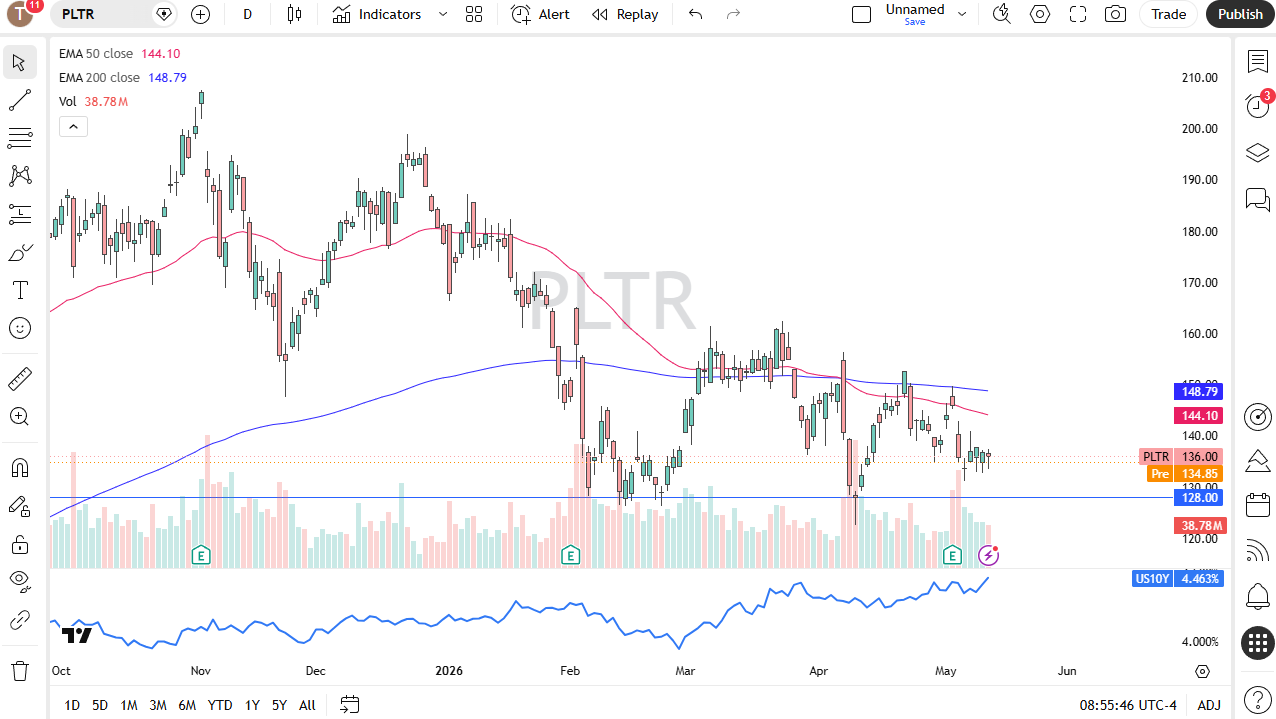This screenshot has height=719, width=1276.
Task: Open the Trade panel
Action: click(1168, 14)
